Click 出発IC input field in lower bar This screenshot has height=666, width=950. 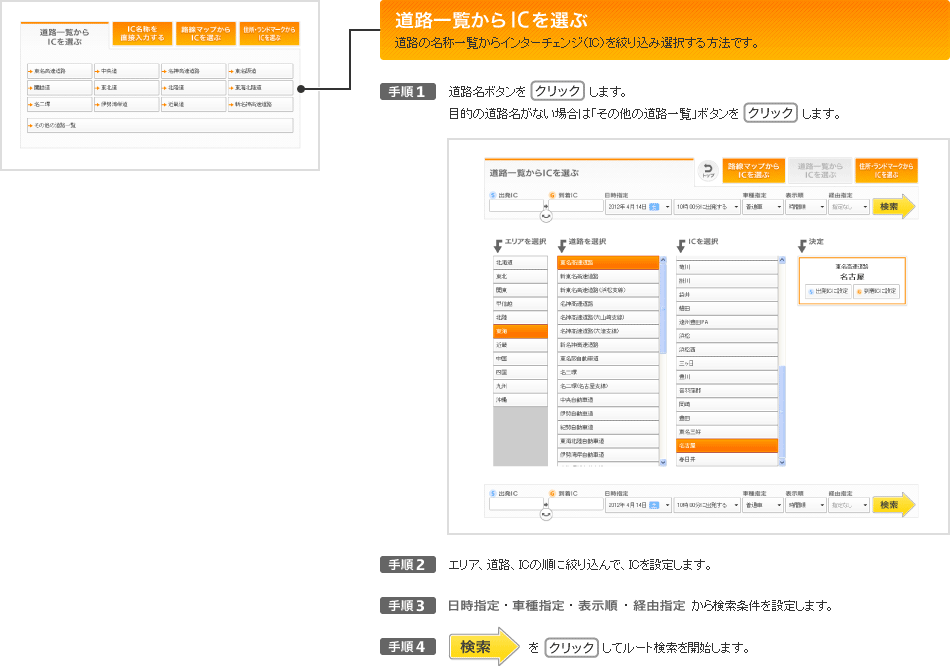[516, 504]
